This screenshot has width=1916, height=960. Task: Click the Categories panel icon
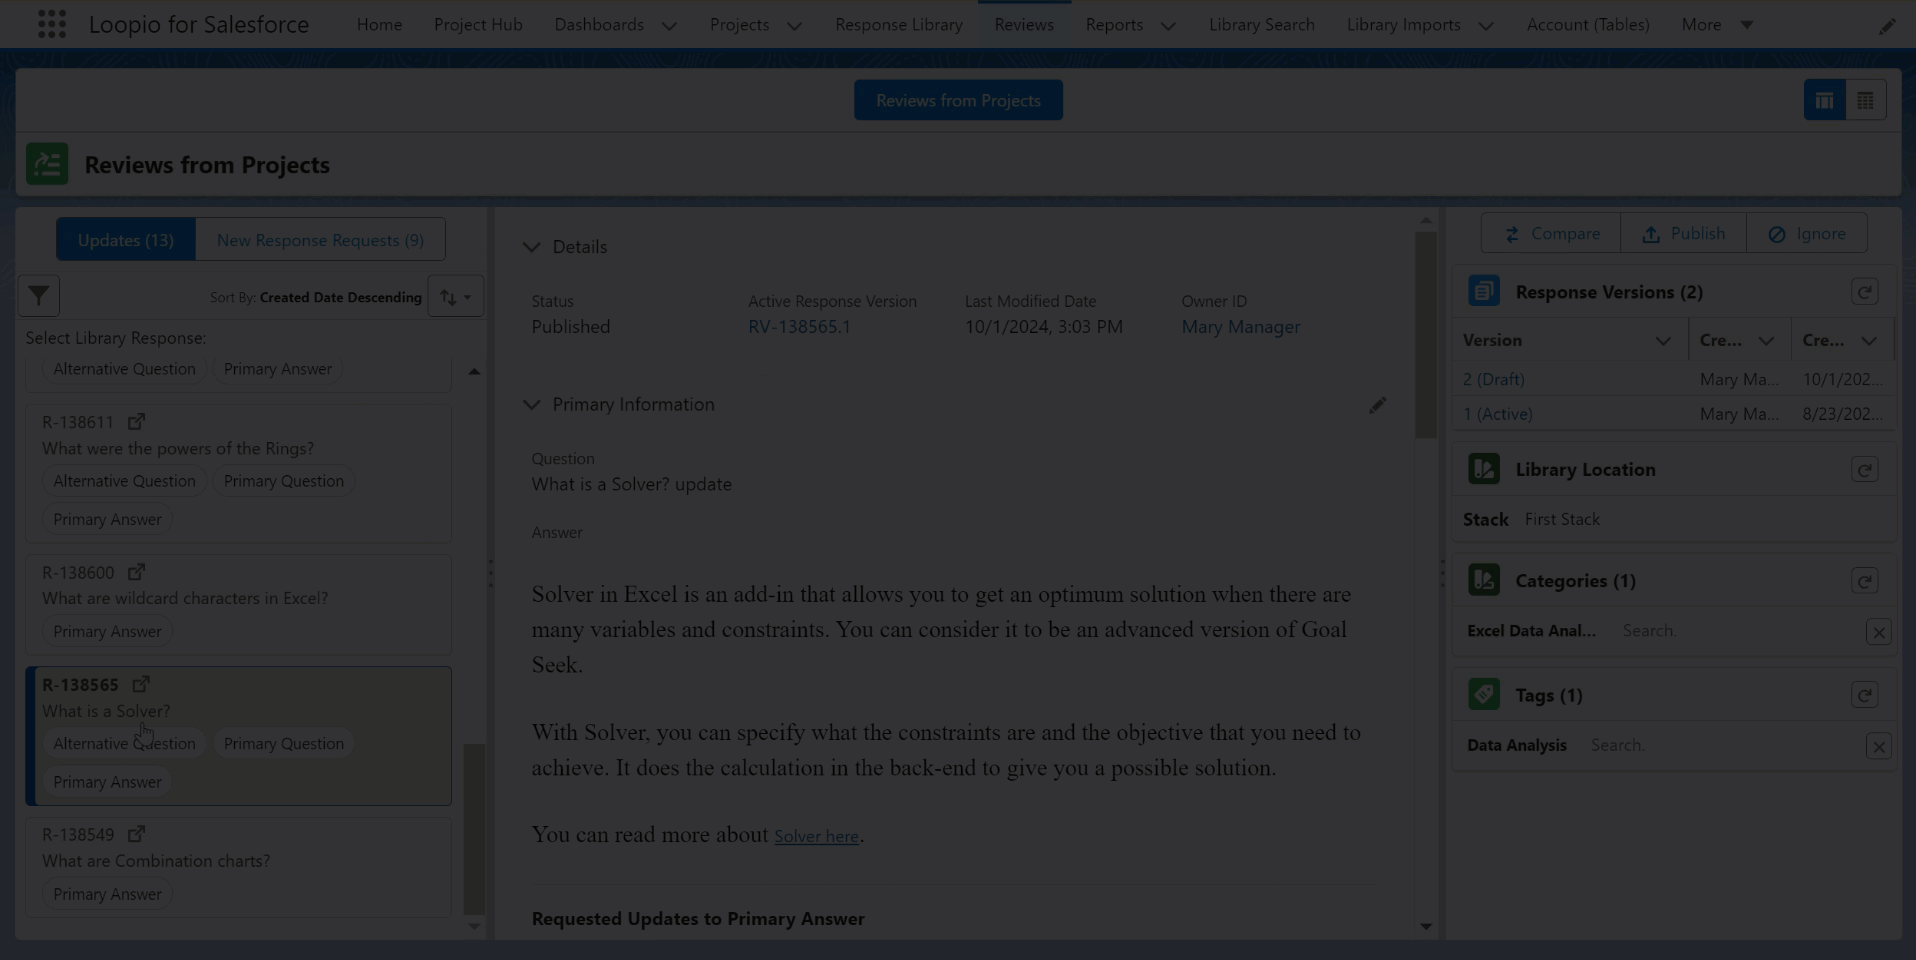[1484, 580]
